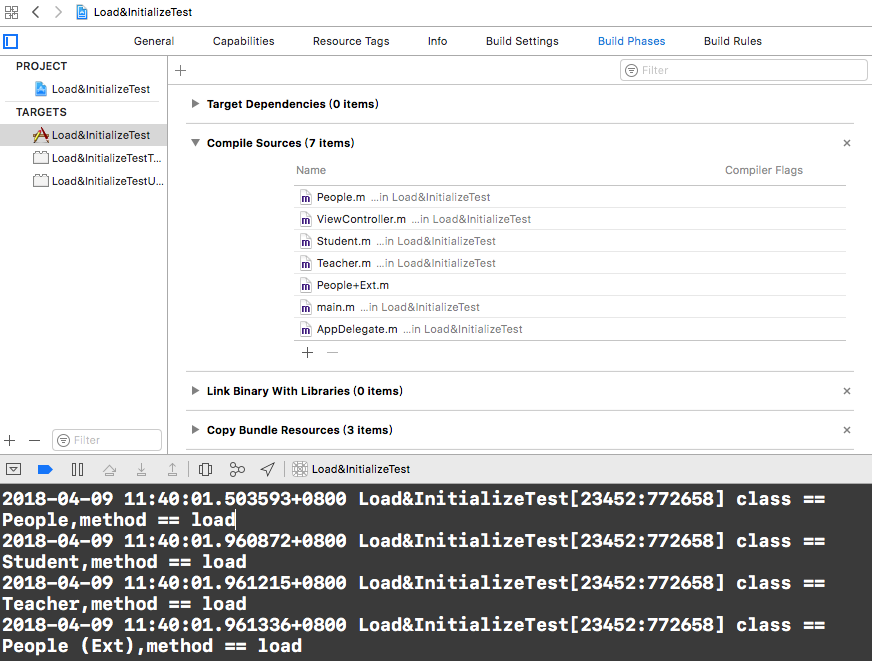The image size is (872, 661).
Task: Open the Debug Memory Graph tool
Action: point(237,469)
